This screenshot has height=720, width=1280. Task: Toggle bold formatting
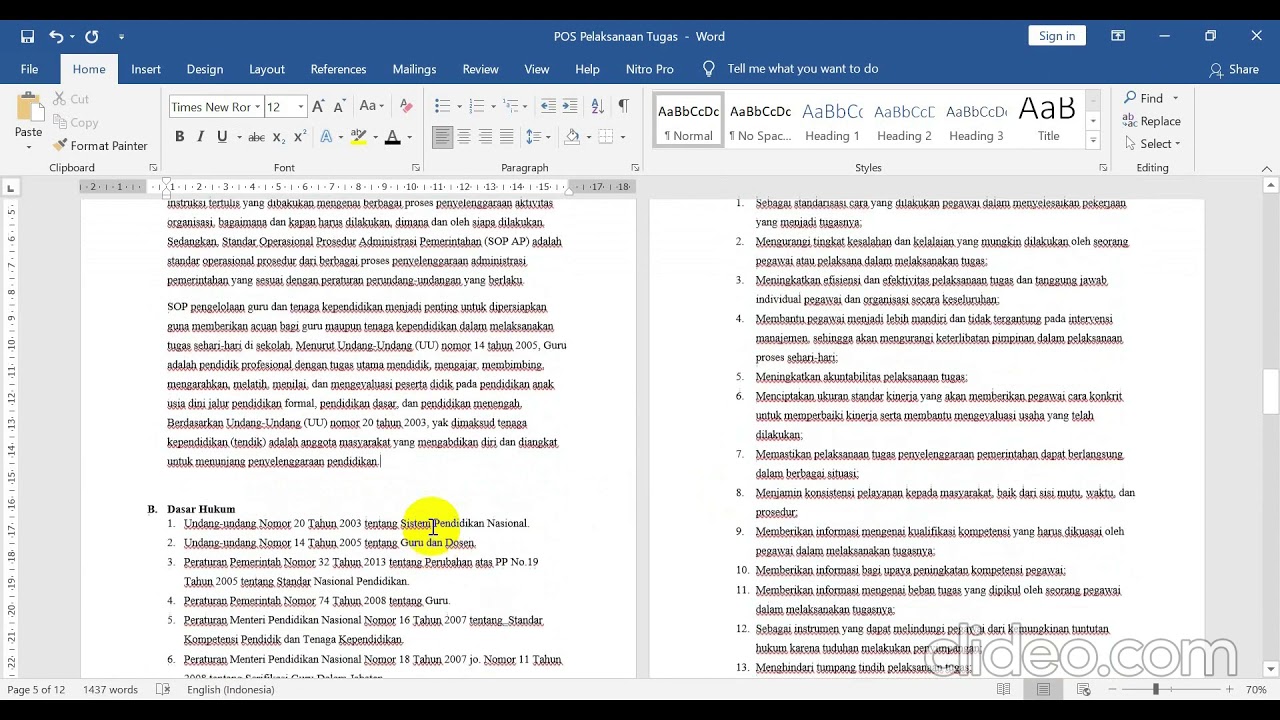[x=179, y=137]
